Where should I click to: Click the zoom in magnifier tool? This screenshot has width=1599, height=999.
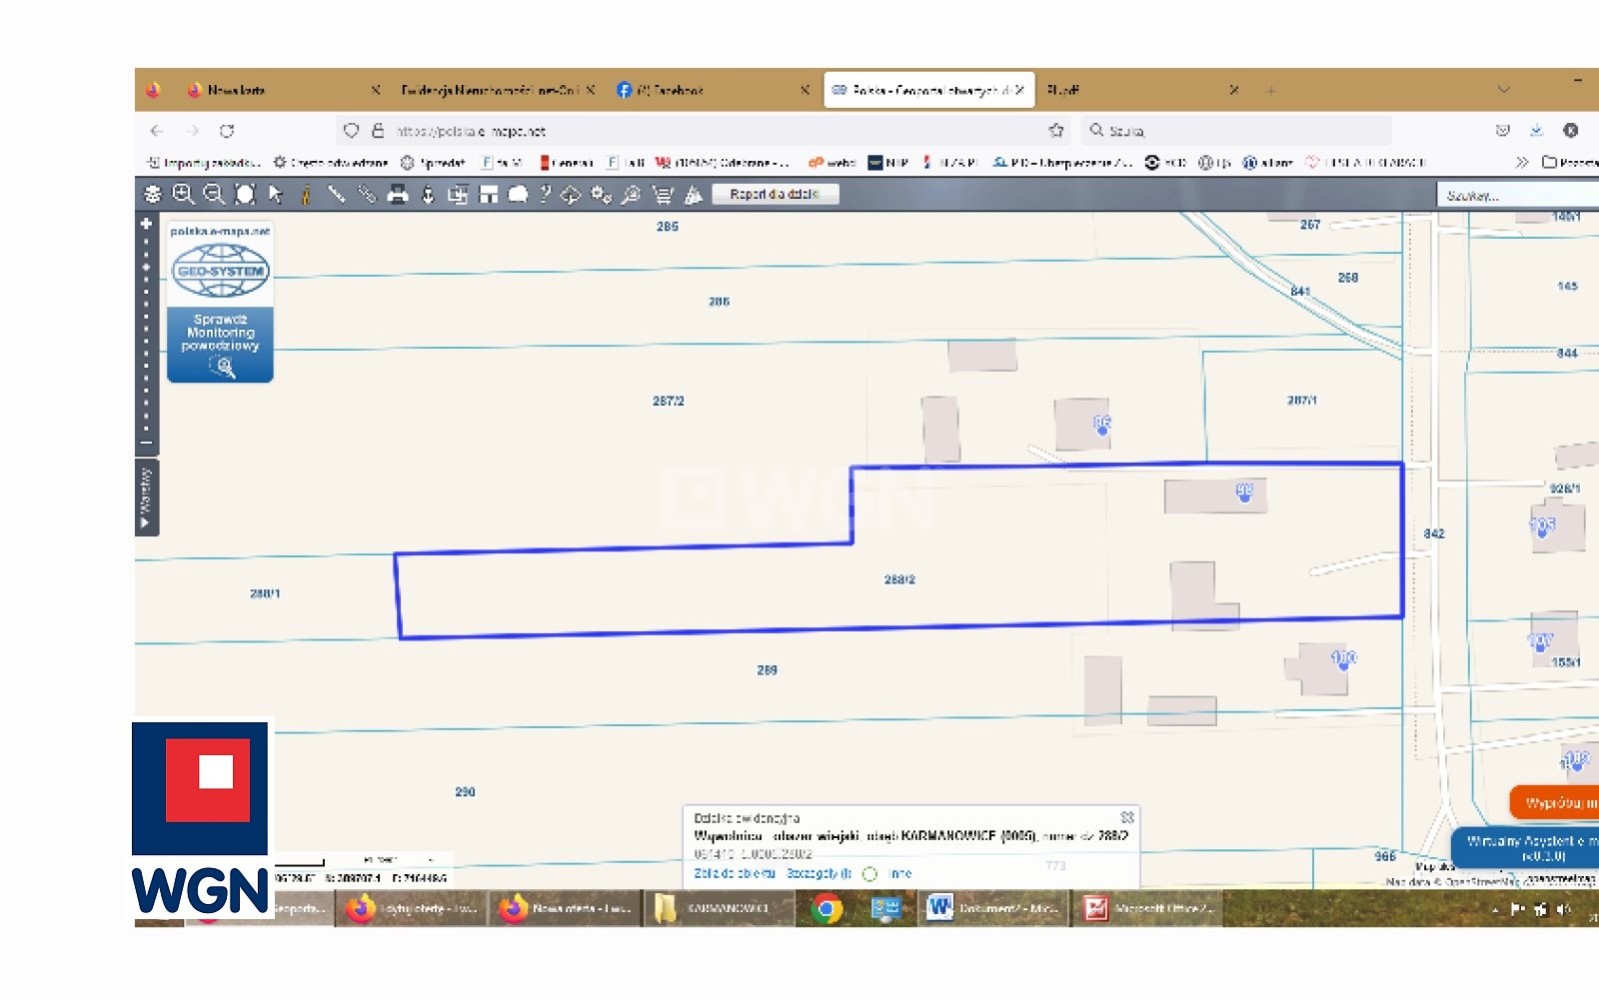click(183, 194)
